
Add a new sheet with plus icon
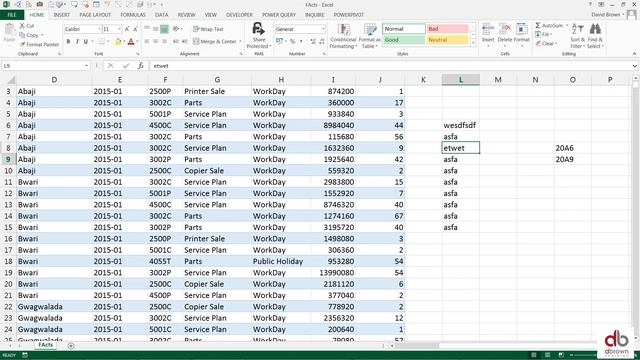tap(71, 346)
